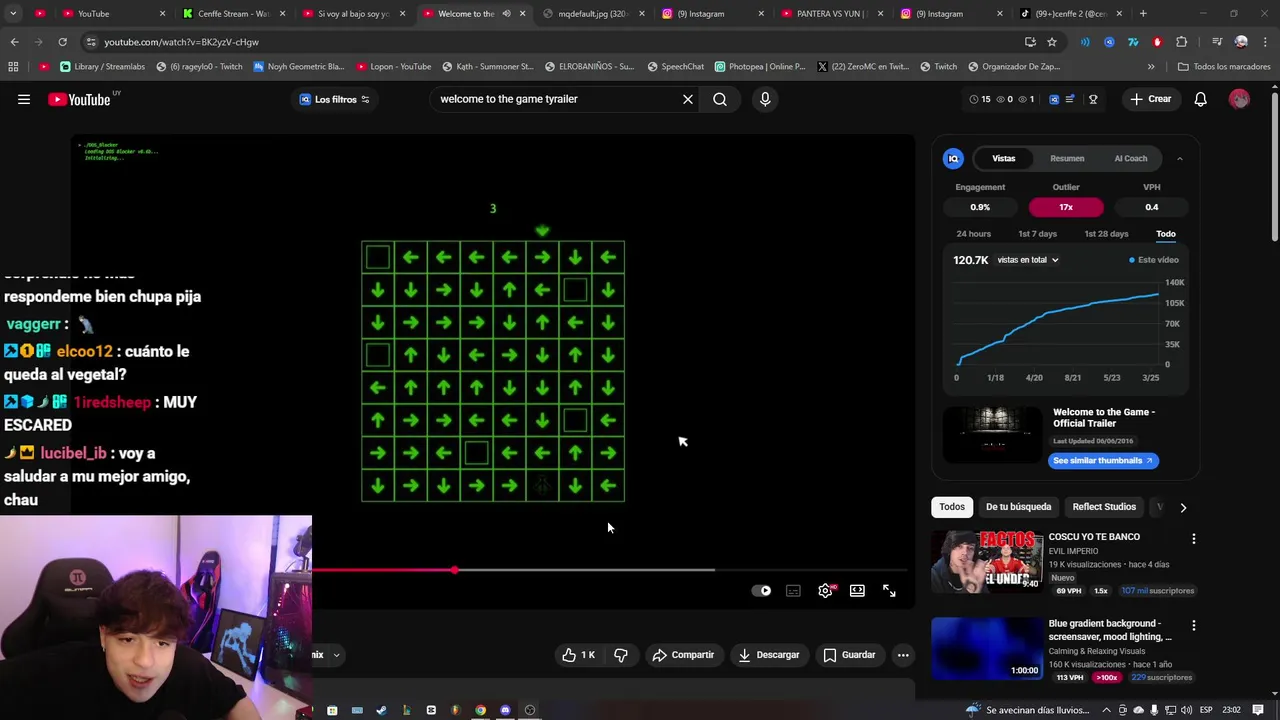Switch to Resumen tab
Screen dimensions: 1280x720
[x=1067, y=158]
